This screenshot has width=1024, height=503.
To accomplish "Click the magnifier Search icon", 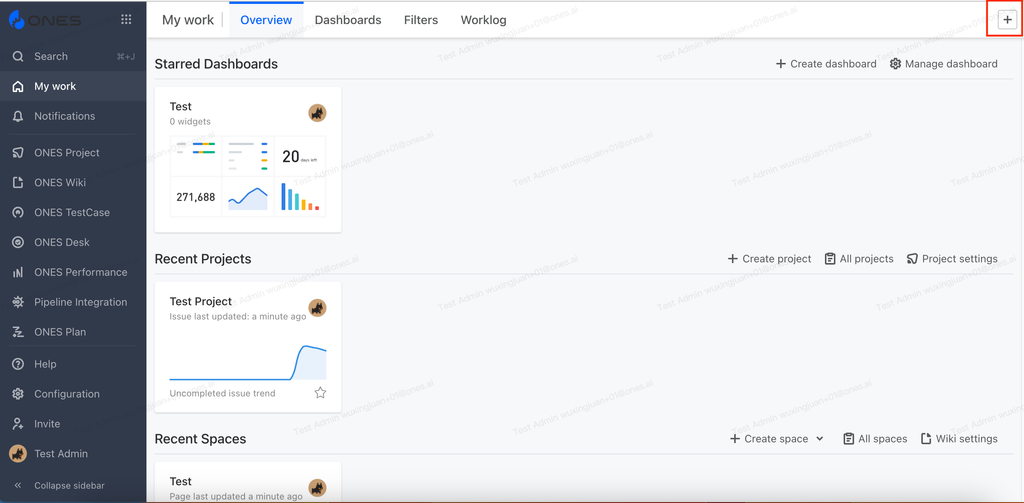I will 18,56.
